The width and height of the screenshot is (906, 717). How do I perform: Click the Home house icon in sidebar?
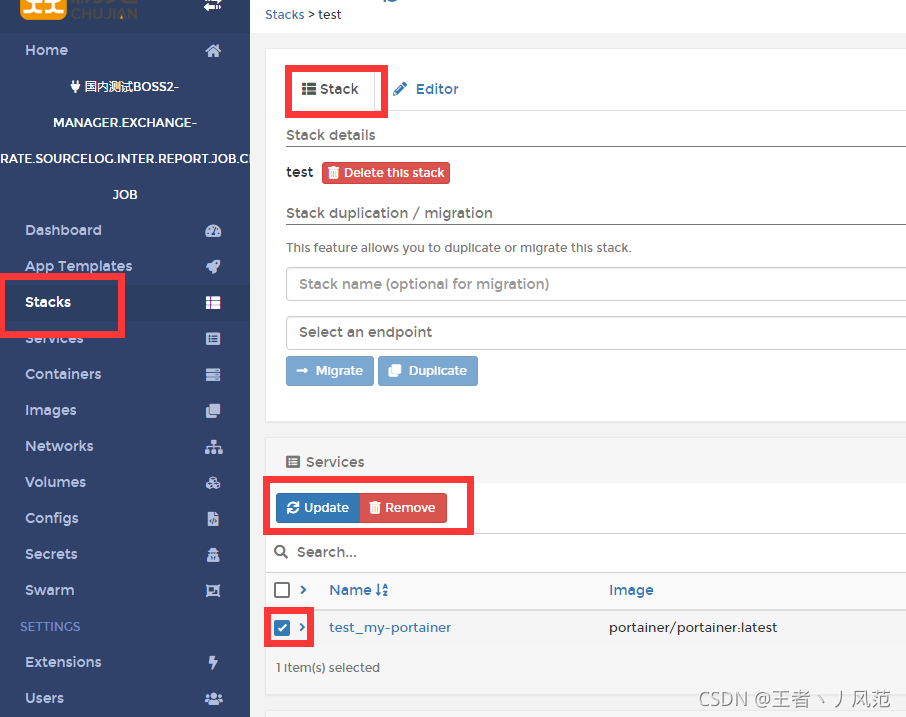pos(213,51)
